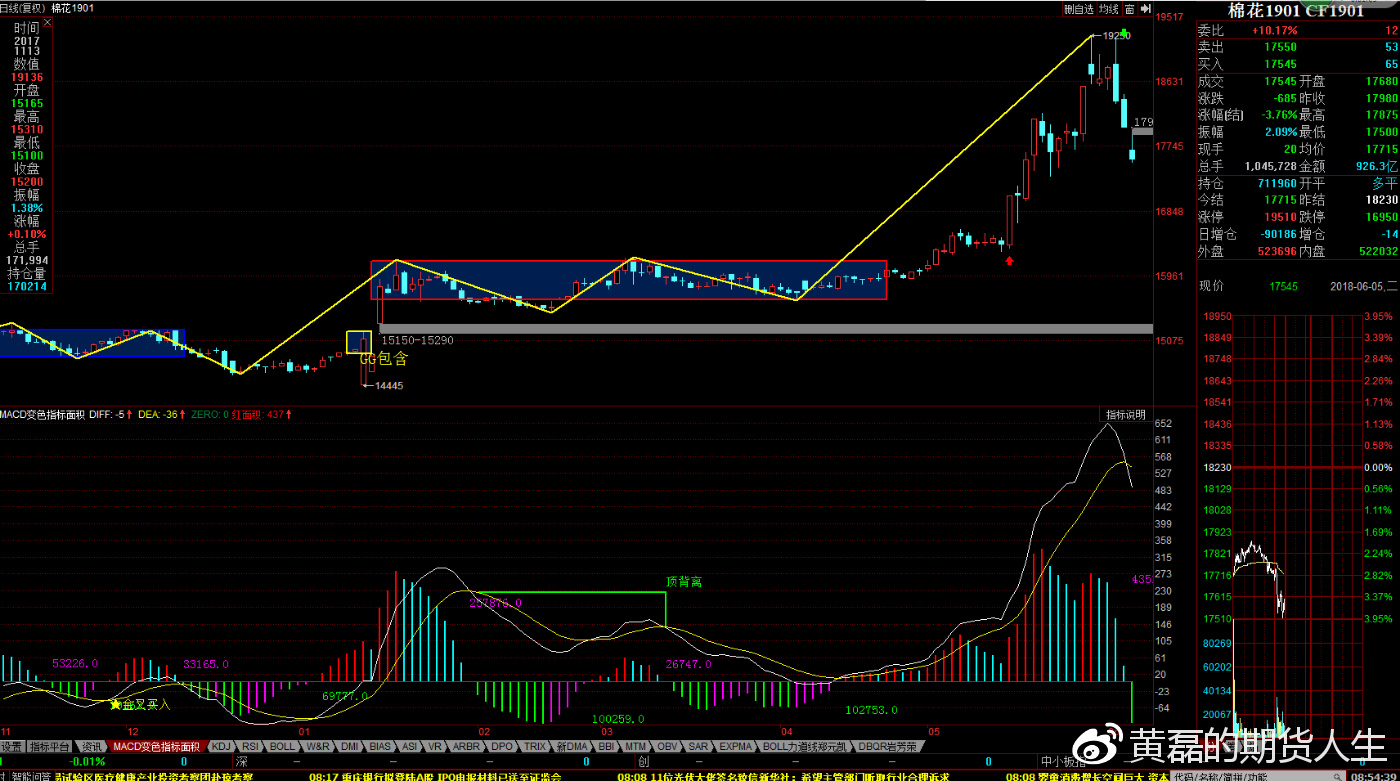Toggle the 均线 moving average display
This screenshot has height=781, width=1400.
pos(1108,9)
